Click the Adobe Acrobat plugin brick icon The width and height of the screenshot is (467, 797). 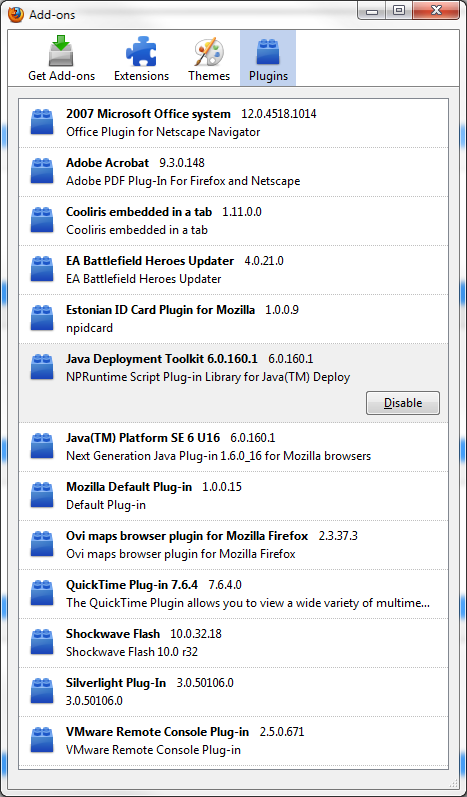(42, 171)
